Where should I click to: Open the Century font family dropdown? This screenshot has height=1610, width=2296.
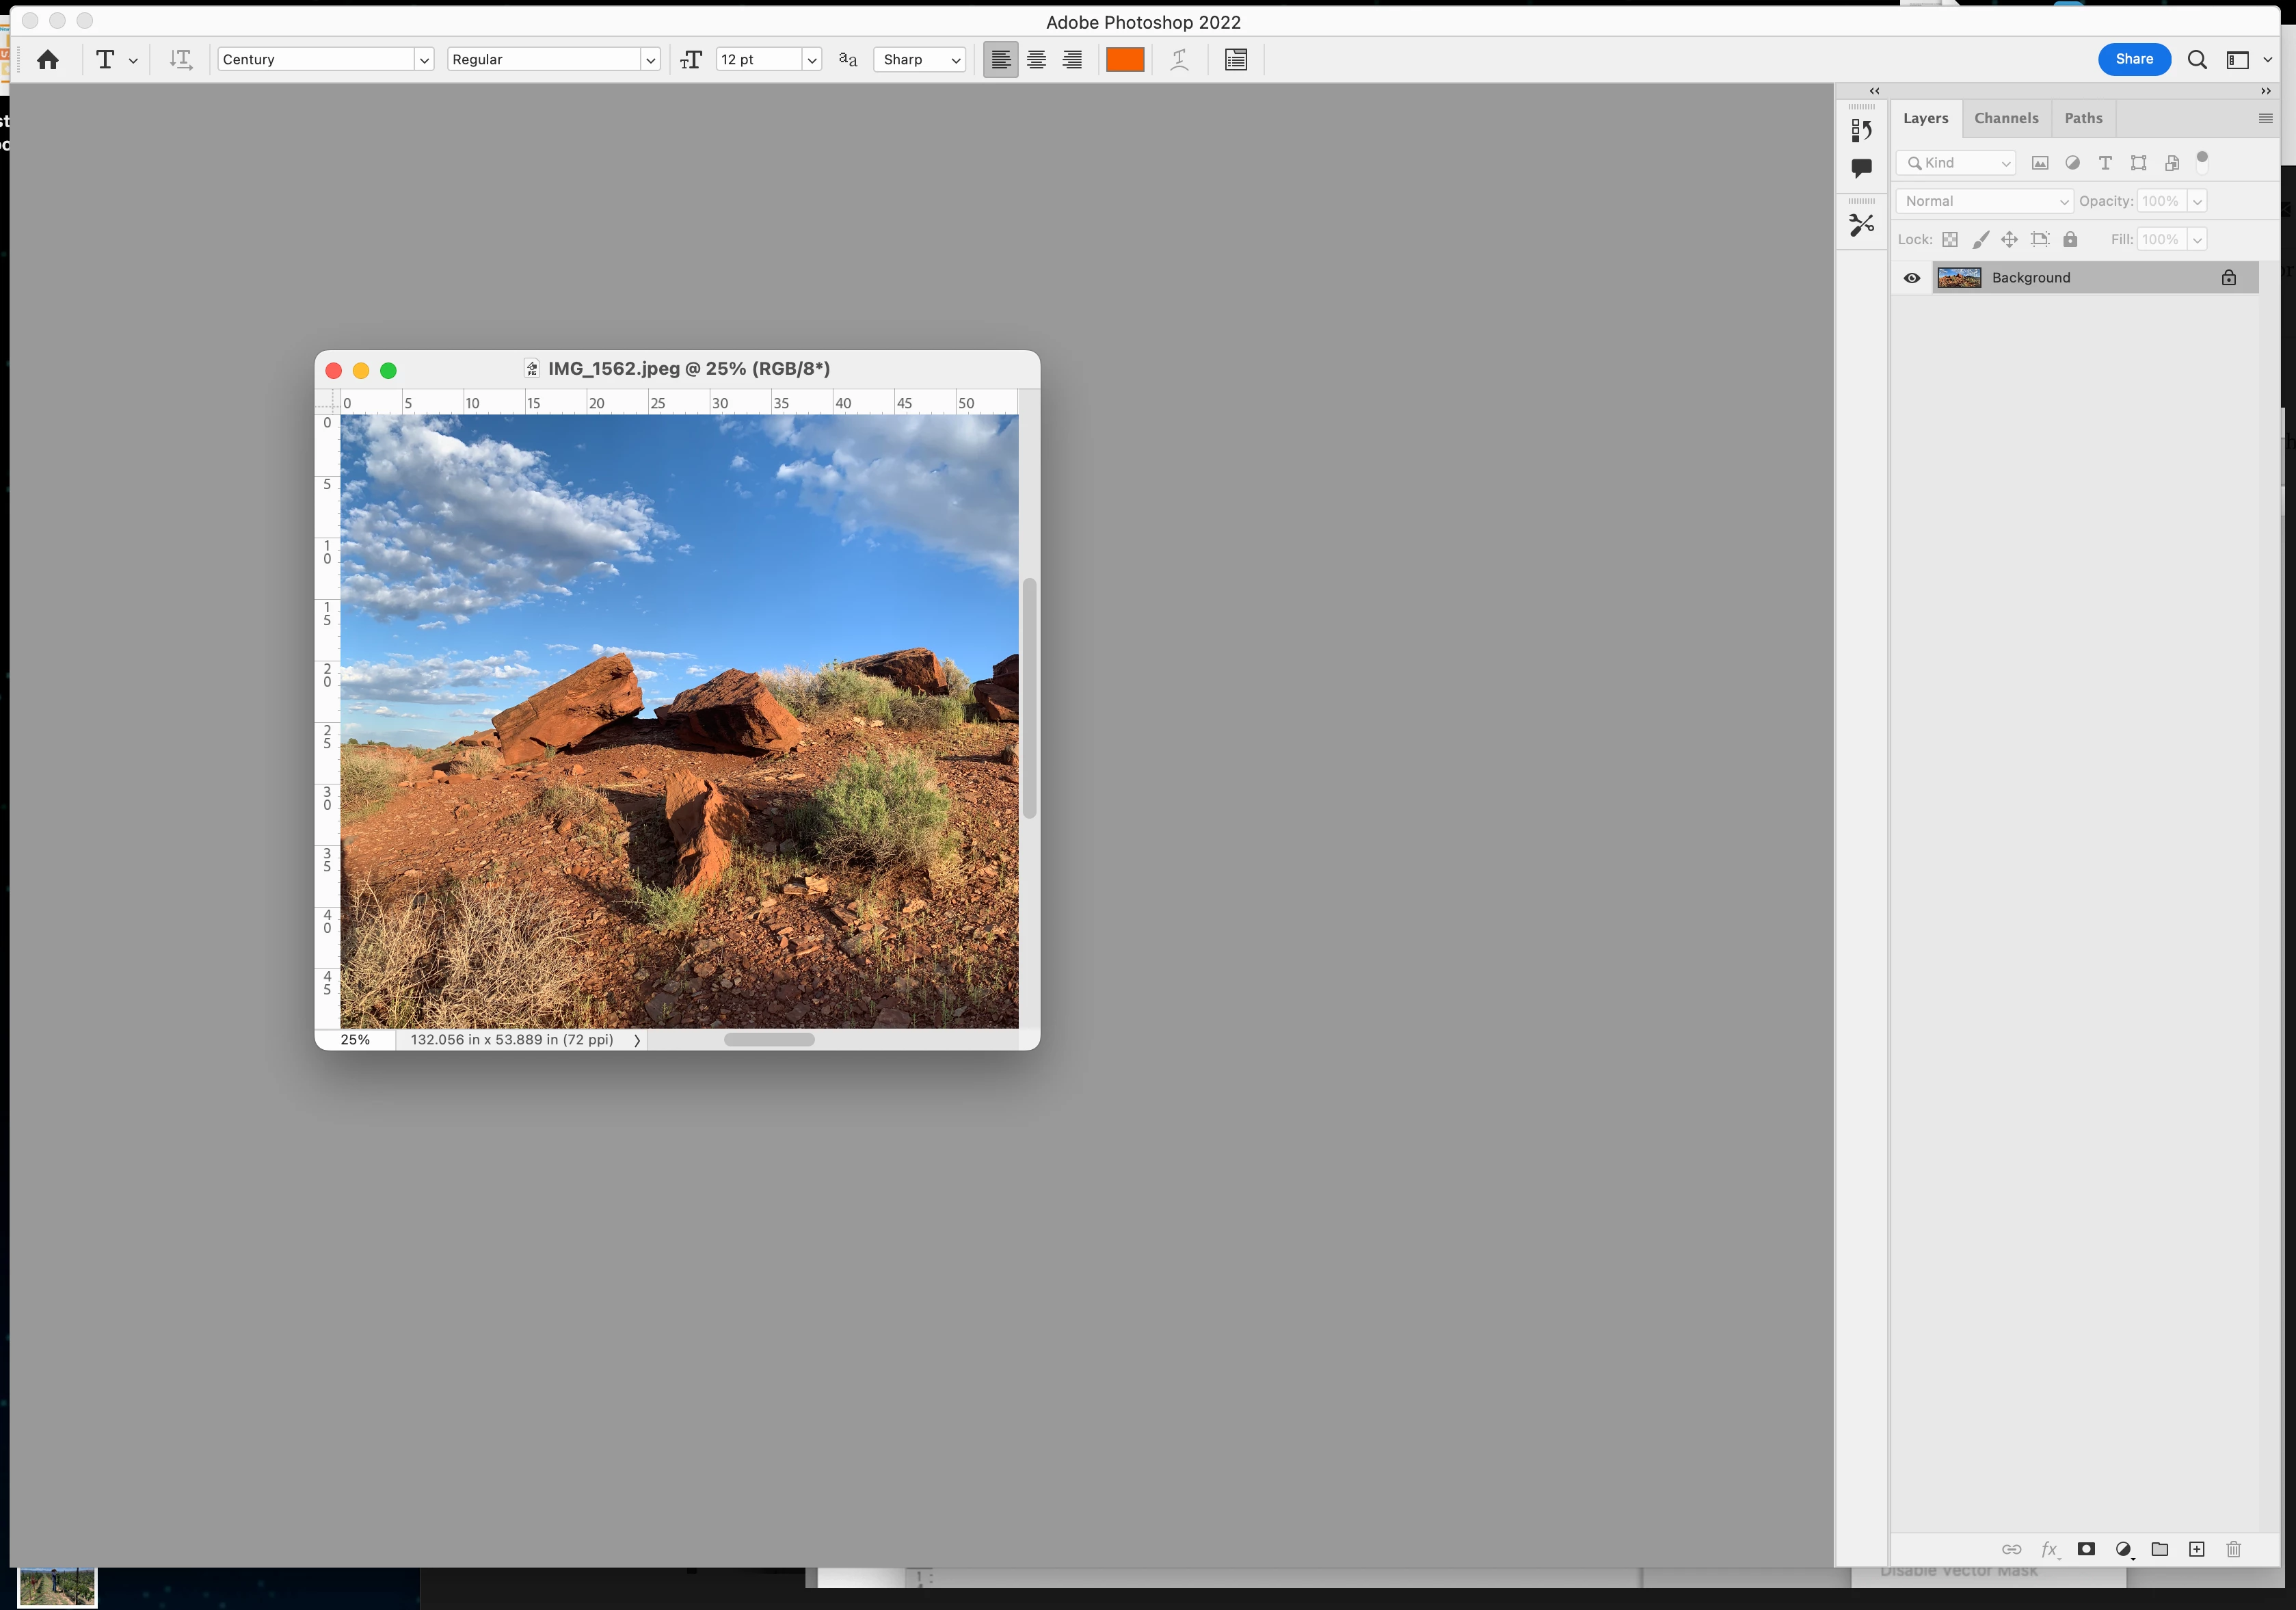[424, 60]
